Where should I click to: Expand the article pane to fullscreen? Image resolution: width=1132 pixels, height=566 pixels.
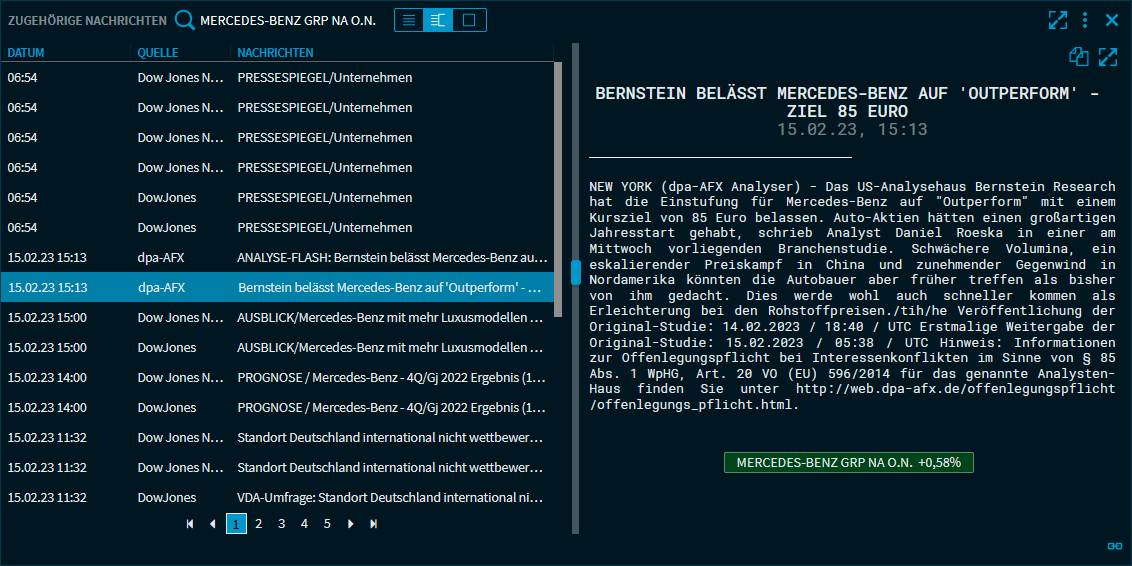click(x=1108, y=57)
